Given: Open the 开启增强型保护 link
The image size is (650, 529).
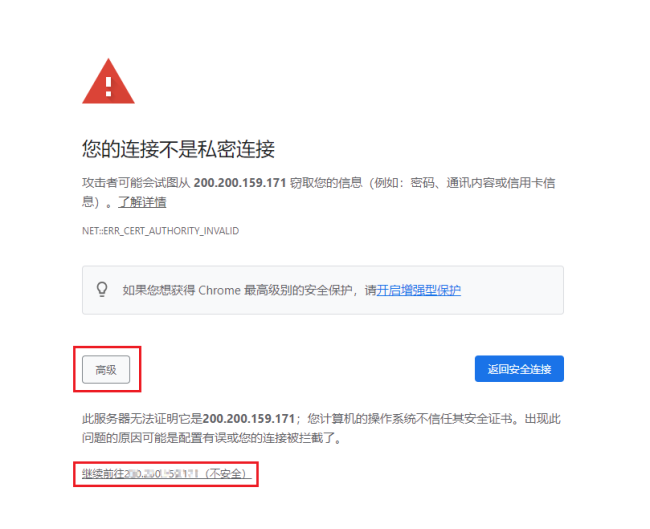Looking at the screenshot, I should click(418, 290).
